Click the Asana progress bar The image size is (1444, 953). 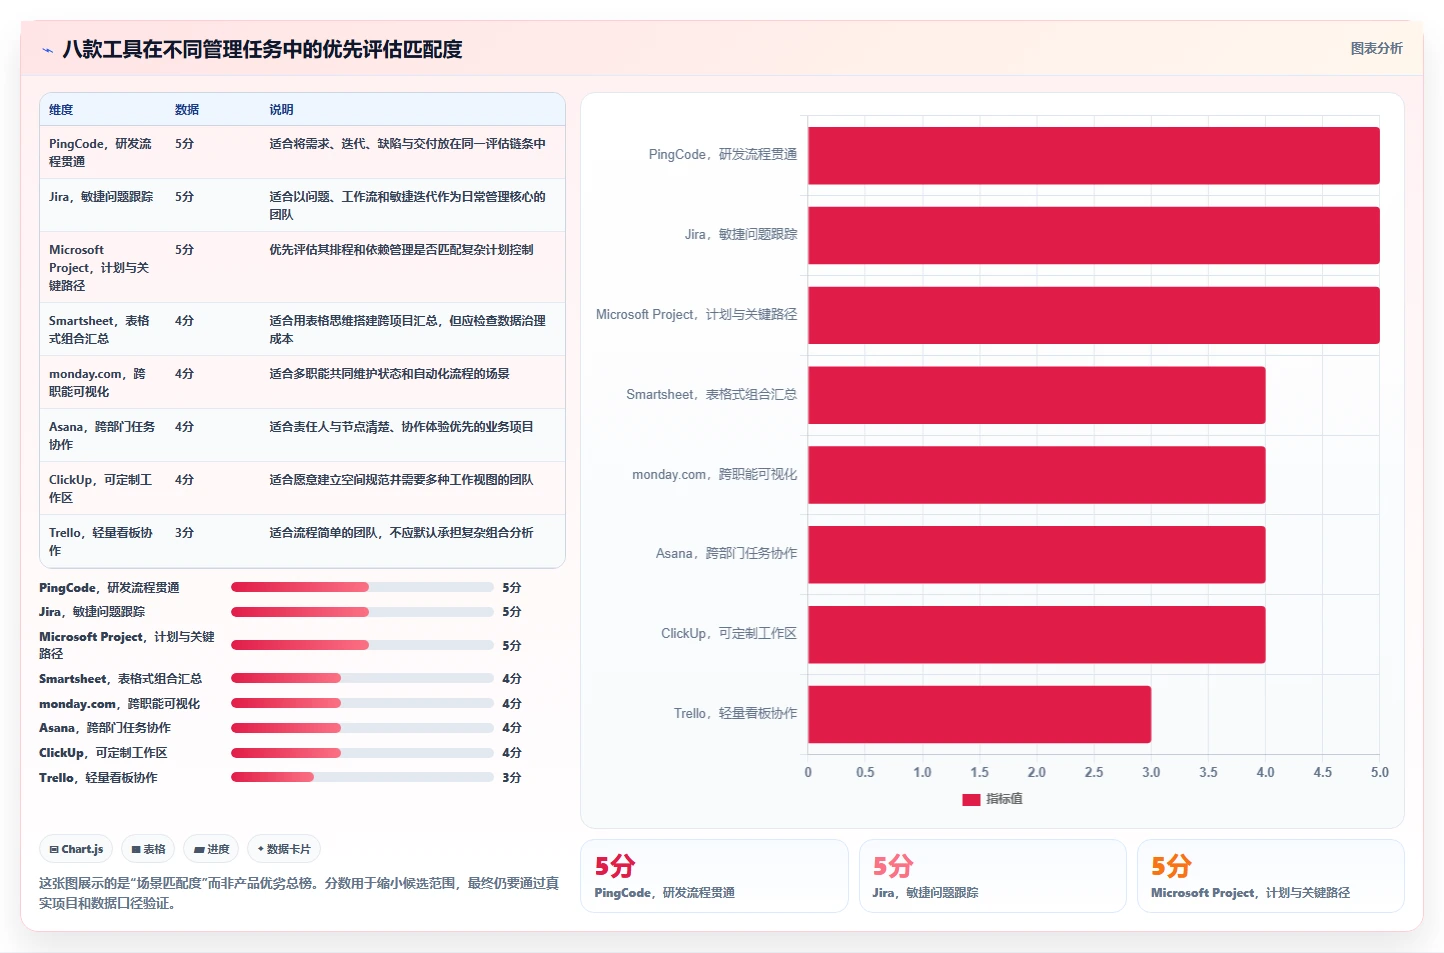362,727
